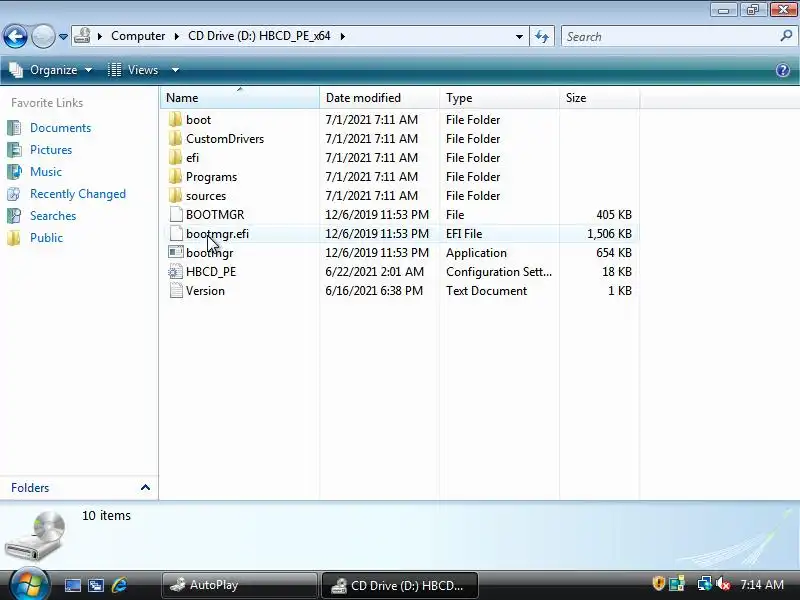Refresh the folder view
This screenshot has height=600, width=800.
tap(542, 37)
